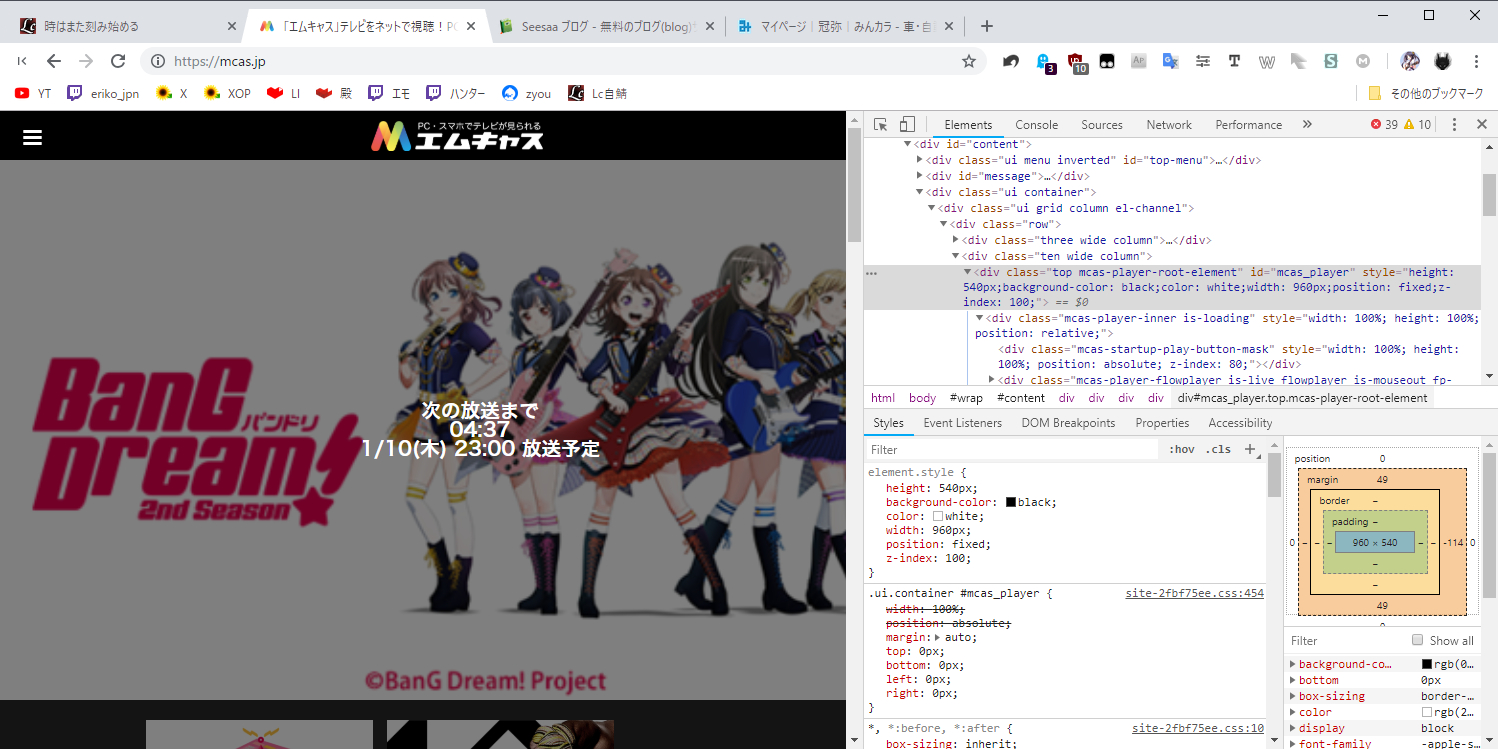Toggle the device toolbar icon
The width and height of the screenshot is (1498, 749).
(x=907, y=125)
